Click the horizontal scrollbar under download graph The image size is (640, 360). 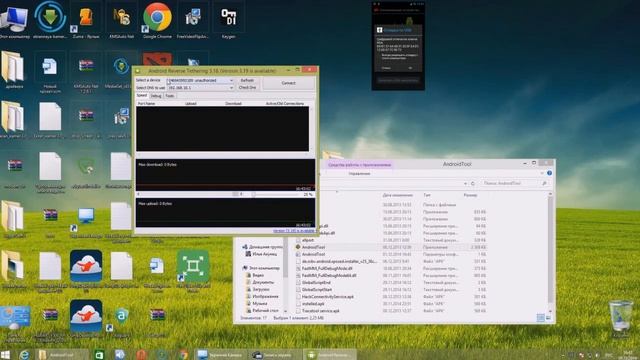click(x=190, y=194)
